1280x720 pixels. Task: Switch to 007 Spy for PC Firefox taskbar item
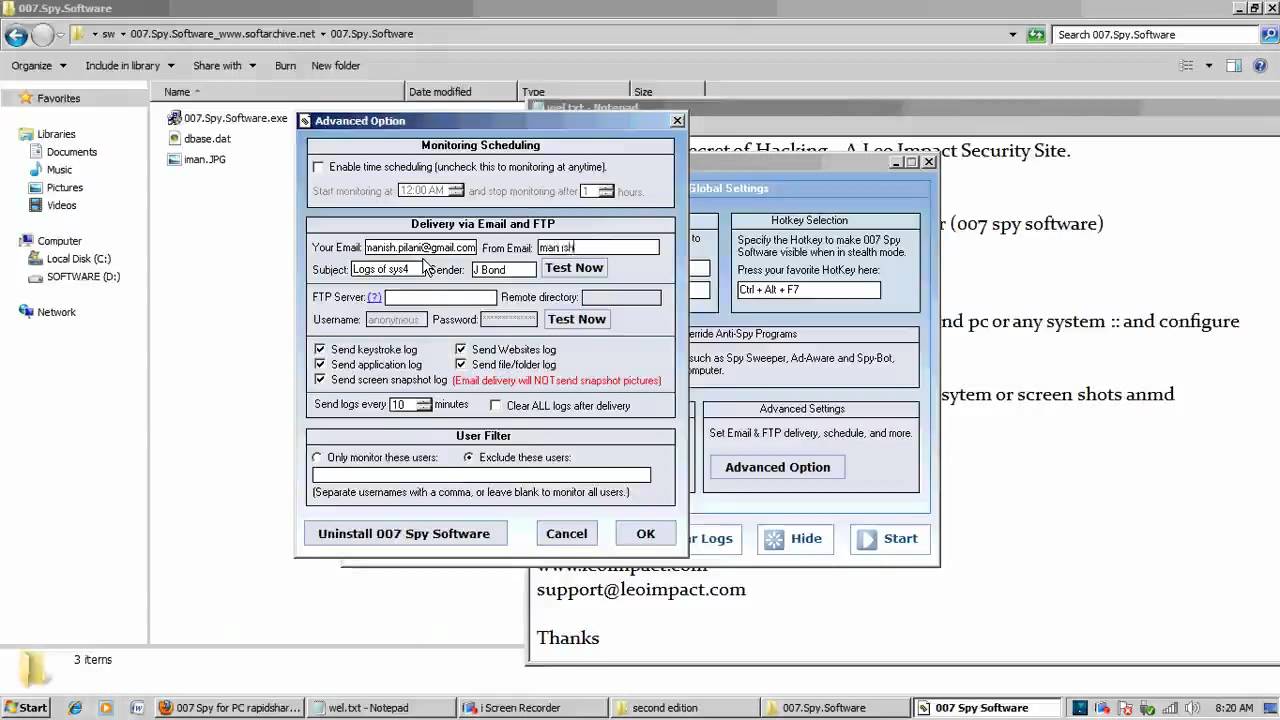pos(229,708)
